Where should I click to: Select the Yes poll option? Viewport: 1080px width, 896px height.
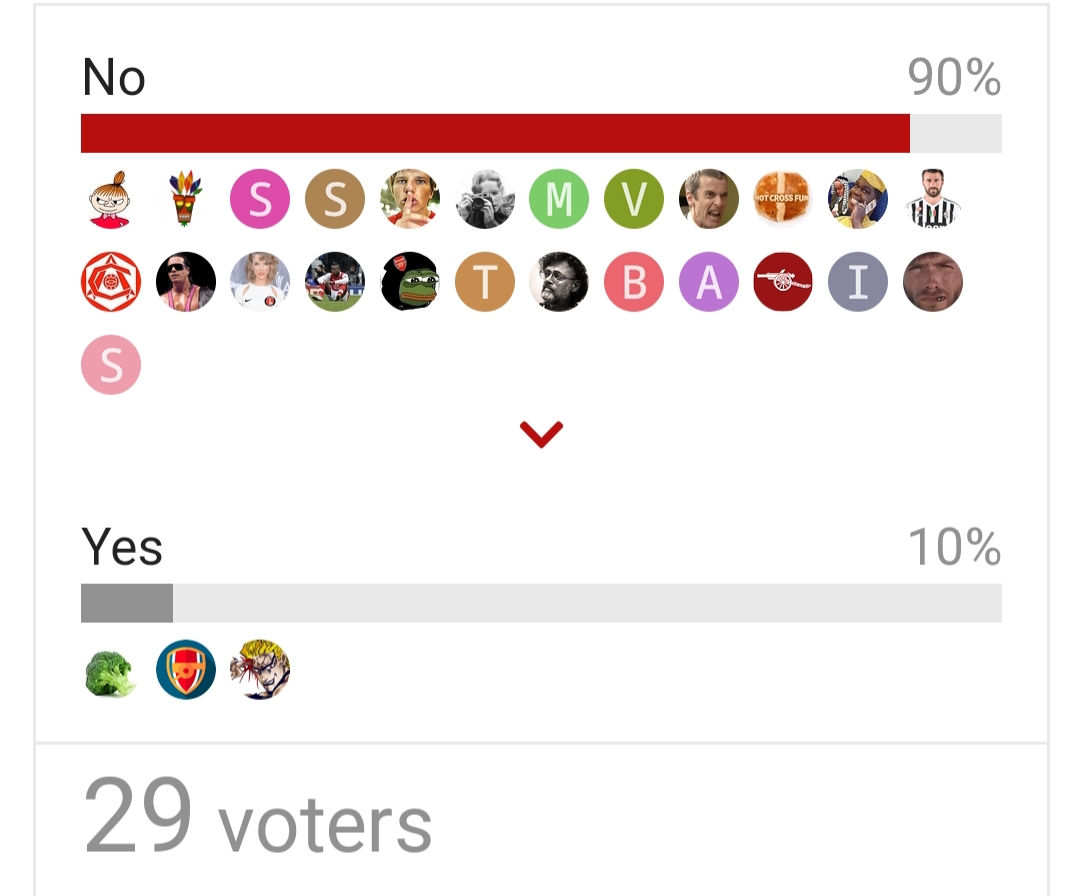pos(122,547)
